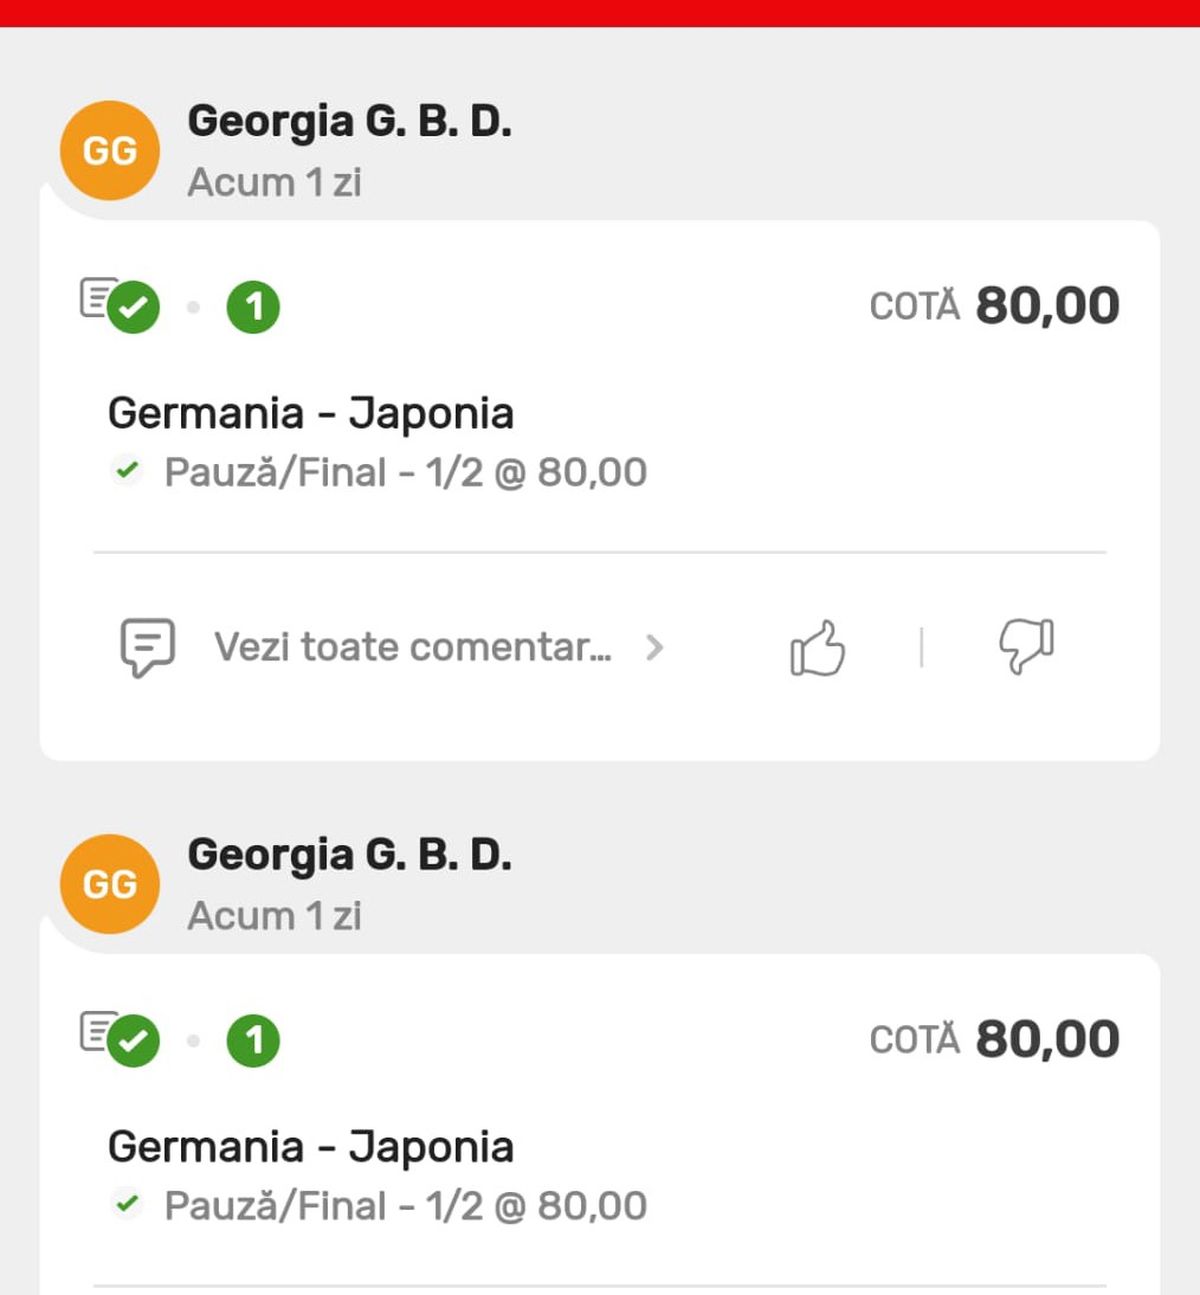The image size is (1200, 1295).
Task: Select first 'Germania - Japonia' match title
Action: [x=311, y=414]
